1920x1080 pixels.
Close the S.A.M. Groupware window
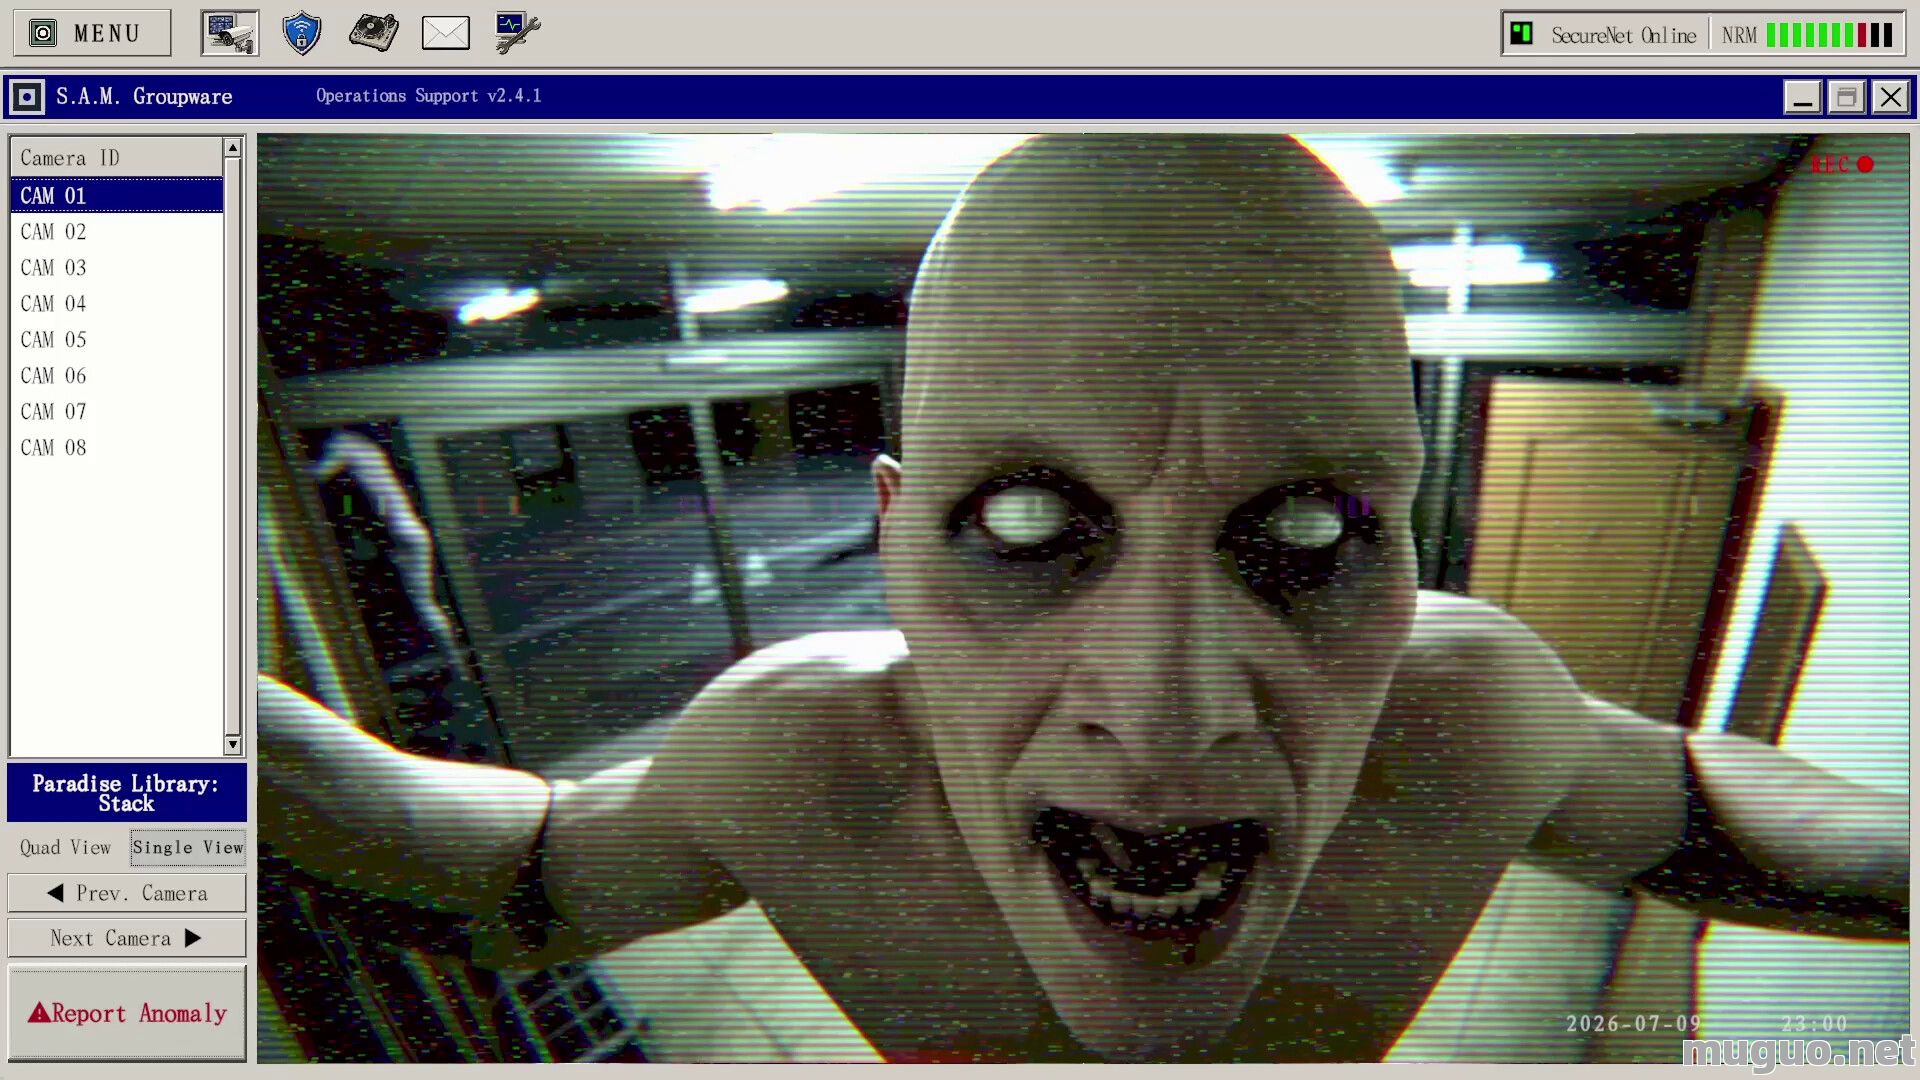point(1891,97)
